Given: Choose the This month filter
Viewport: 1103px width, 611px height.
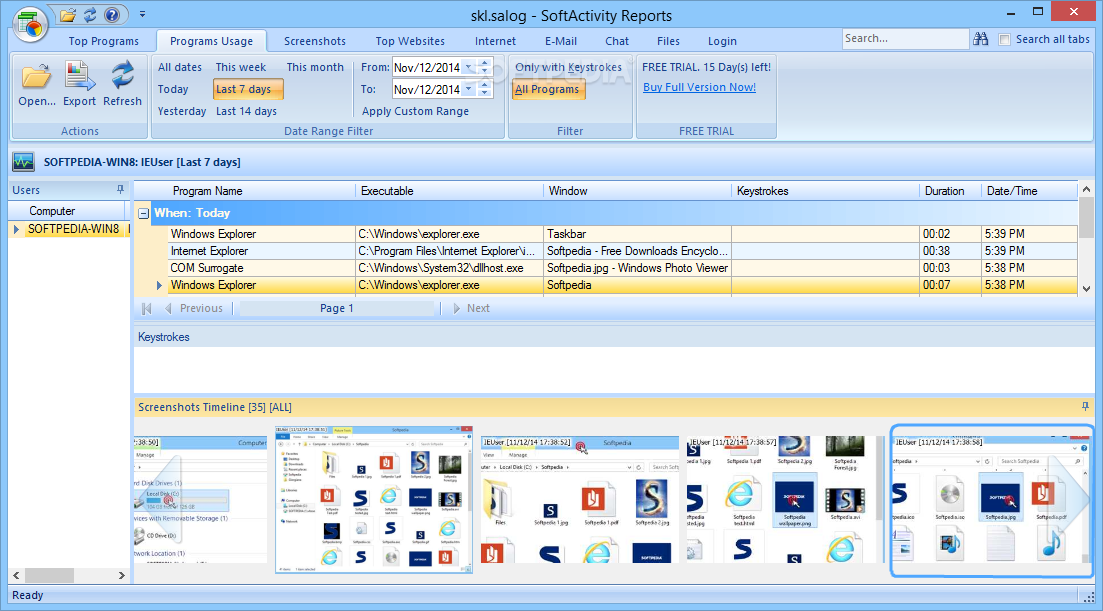Looking at the screenshot, I should point(315,67).
